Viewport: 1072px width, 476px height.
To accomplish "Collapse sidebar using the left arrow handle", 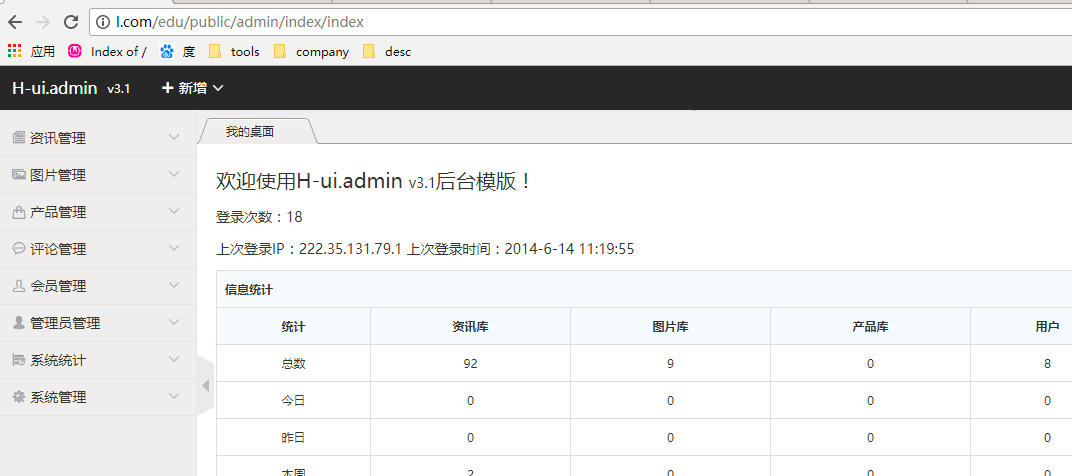I will (x=206, y=385).
